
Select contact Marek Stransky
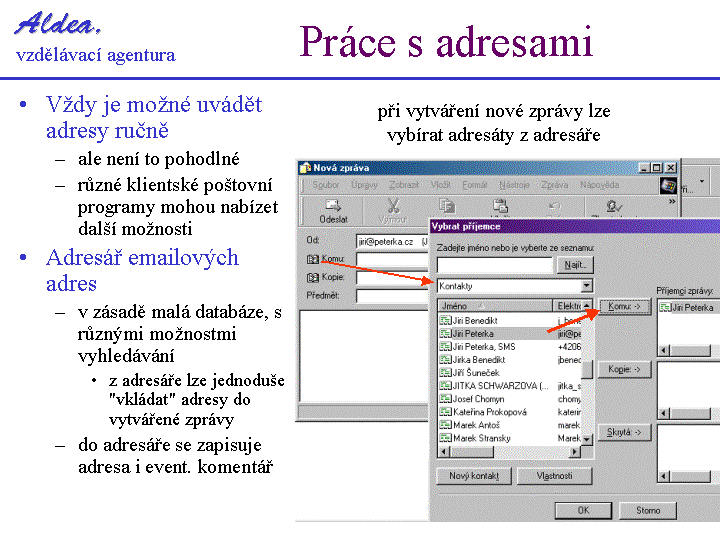coord(510,438)
